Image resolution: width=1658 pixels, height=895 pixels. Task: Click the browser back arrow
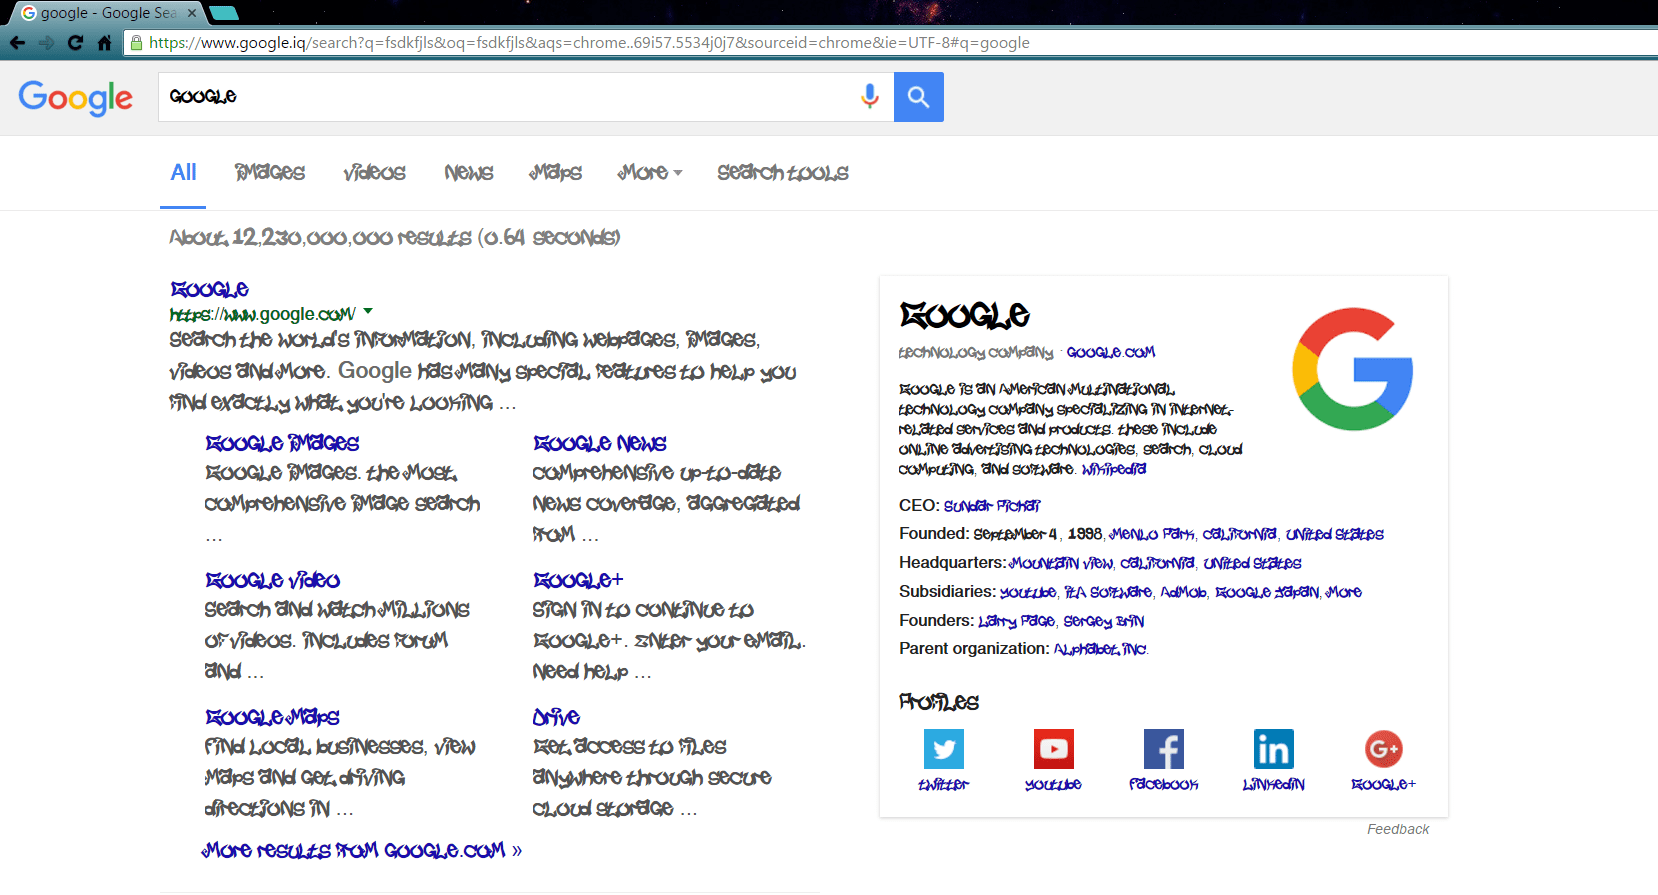17,43
